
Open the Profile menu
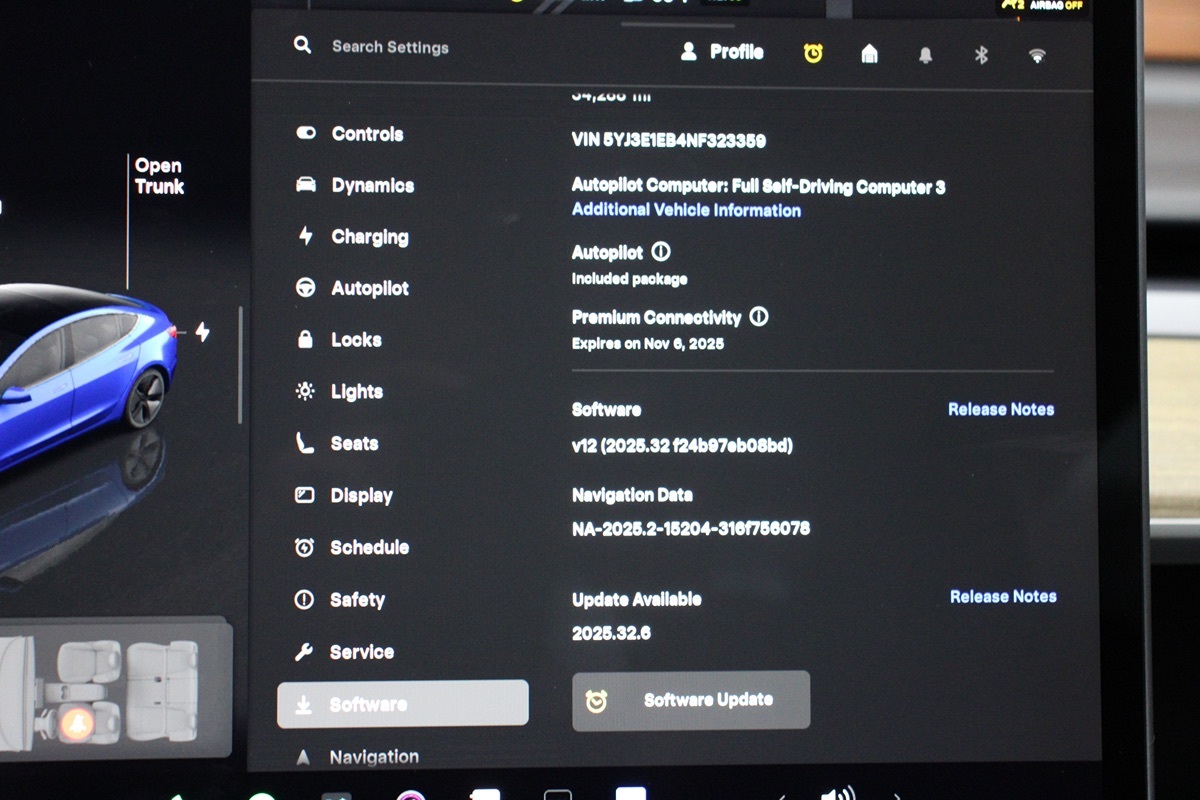[722, 52]
